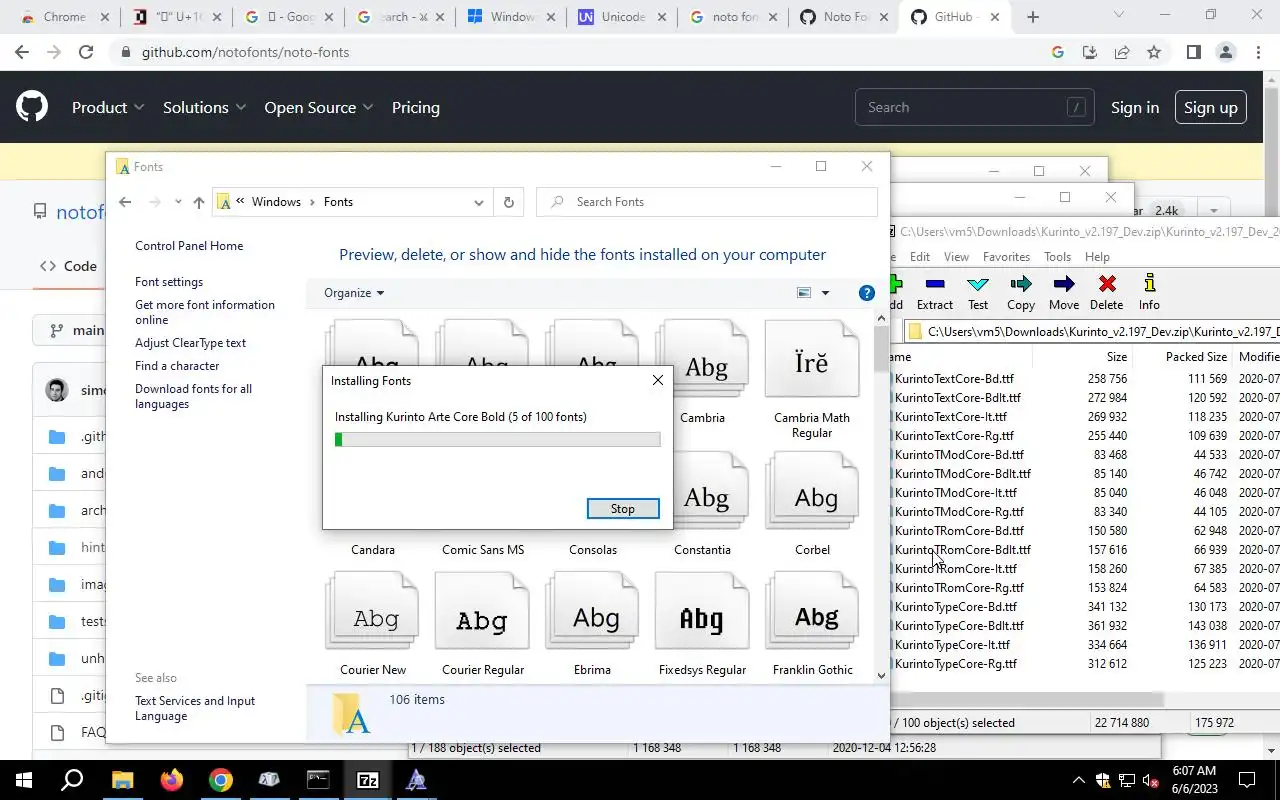Expand Organize dropdown in Fonts window
The height and width of the screenshot is (800, 1280).
[354, 293]
